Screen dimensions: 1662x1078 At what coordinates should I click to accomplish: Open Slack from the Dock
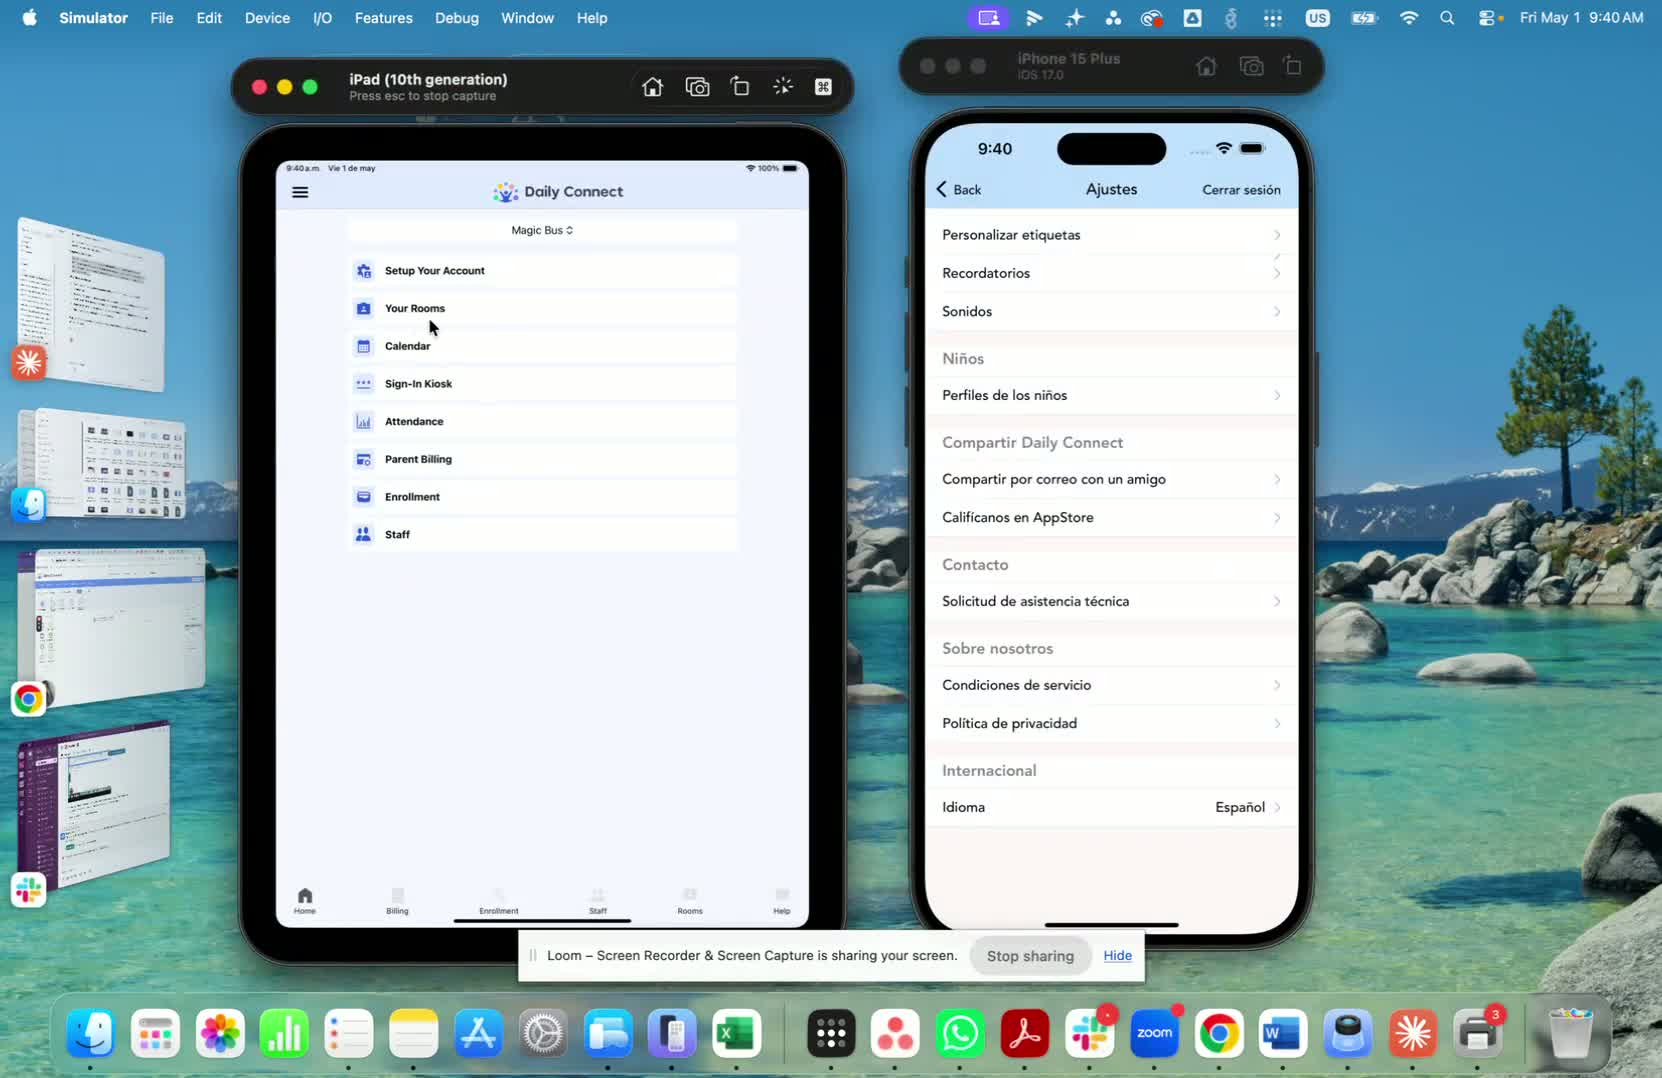point(1089,1034)
